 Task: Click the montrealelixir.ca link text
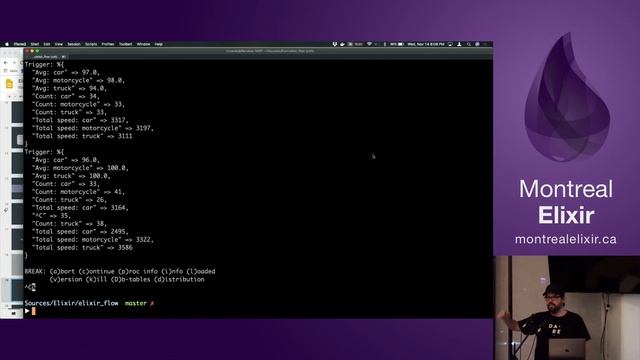tap(565, 239)
